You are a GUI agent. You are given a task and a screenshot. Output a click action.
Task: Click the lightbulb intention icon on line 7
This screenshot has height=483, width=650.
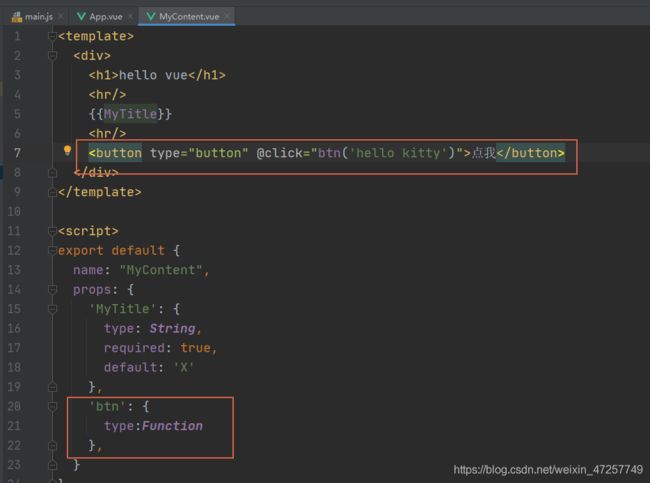pyautogui.click(x=68, y=151)
